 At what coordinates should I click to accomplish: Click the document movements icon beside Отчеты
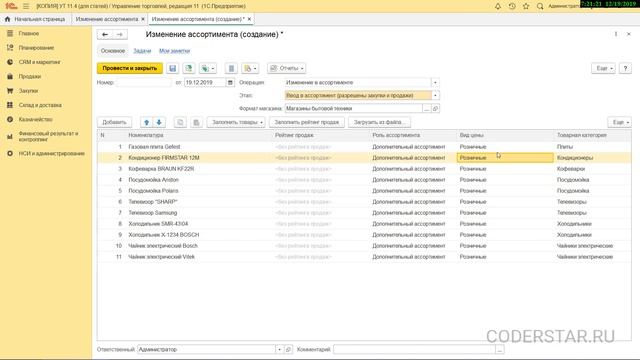click(x=231, y=68)
